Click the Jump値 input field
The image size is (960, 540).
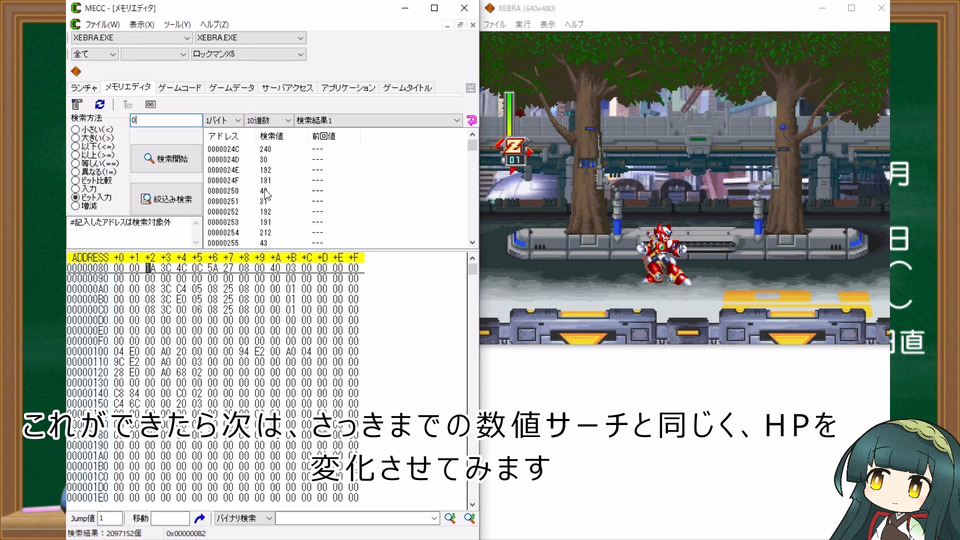pos(110,519)
